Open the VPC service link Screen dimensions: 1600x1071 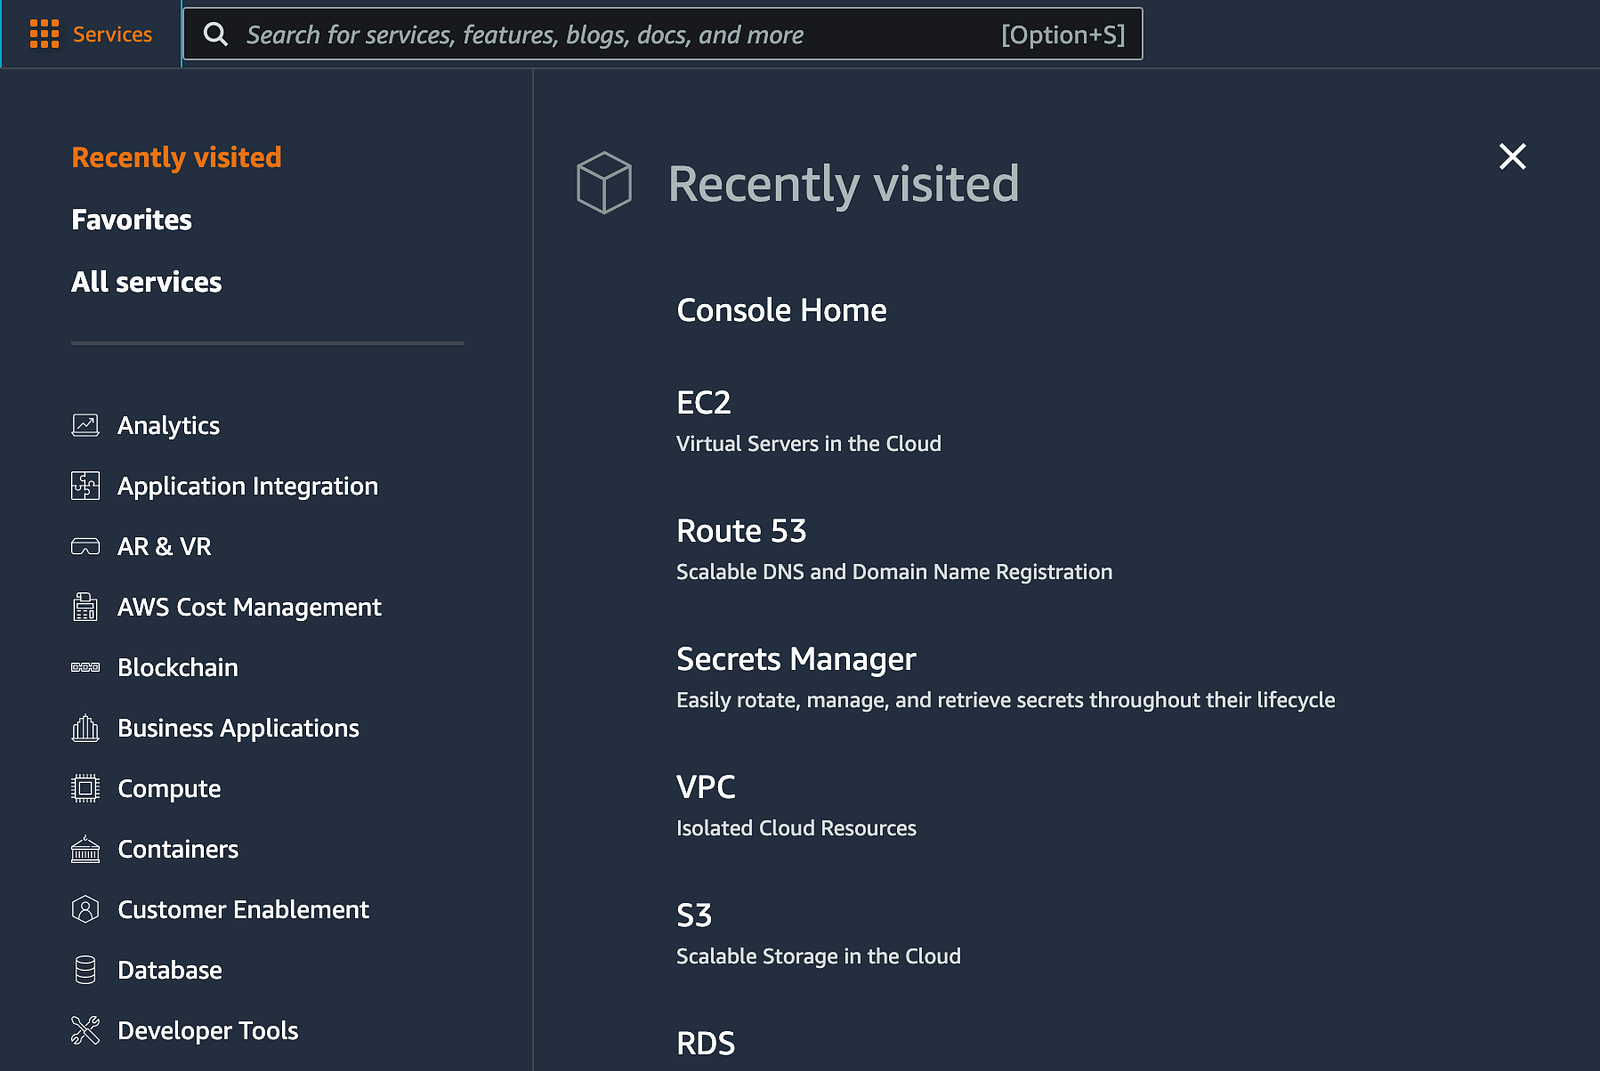[x=706, y=787]
